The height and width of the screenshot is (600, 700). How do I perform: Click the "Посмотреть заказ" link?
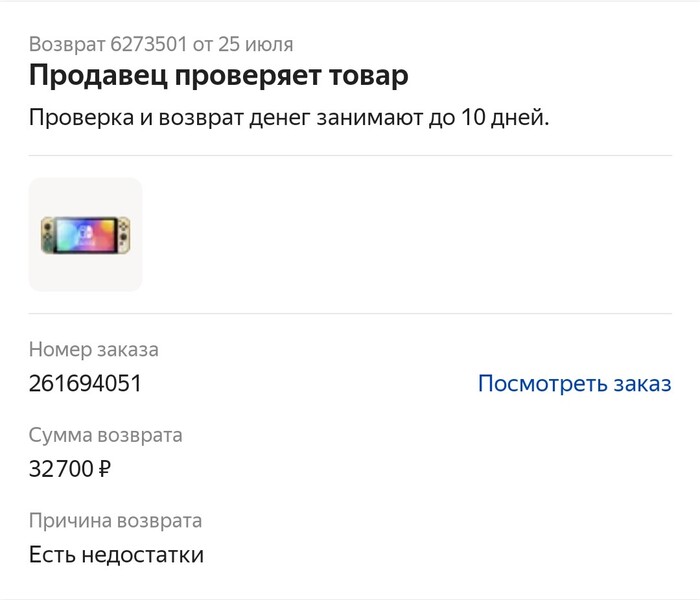click(x=574, y=384)
